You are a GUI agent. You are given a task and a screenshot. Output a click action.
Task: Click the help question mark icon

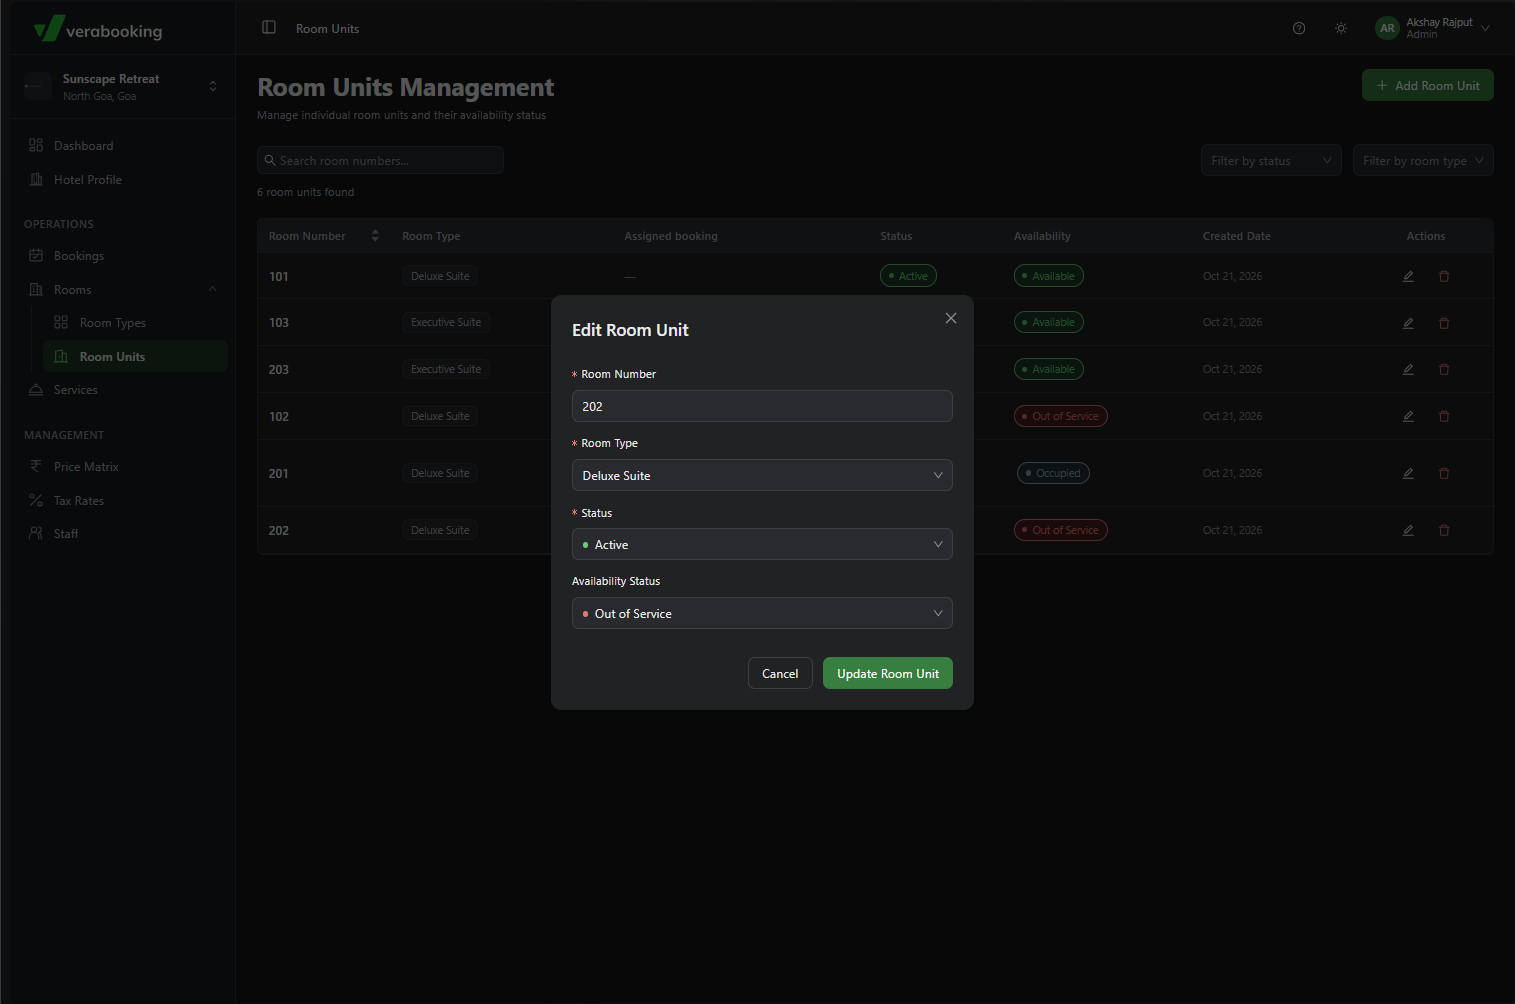[1299, 28]
